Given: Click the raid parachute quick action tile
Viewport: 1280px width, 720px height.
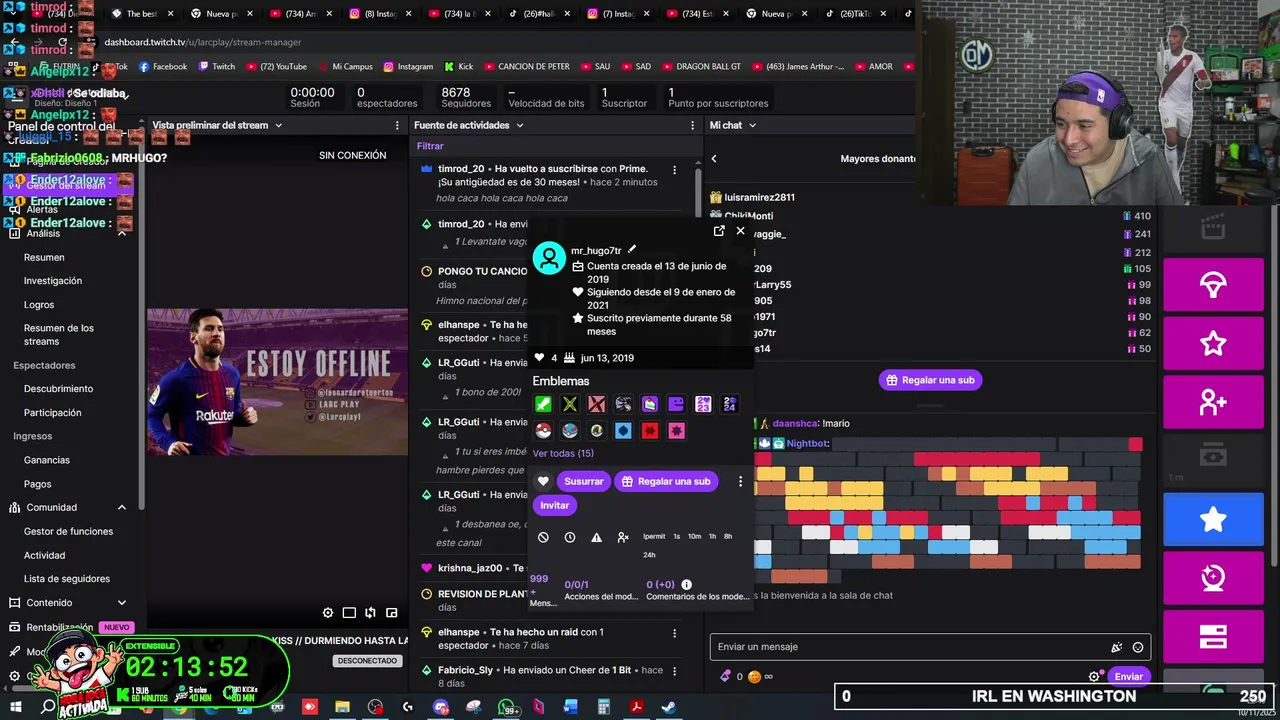Looking at the screenshot, I should click(1213, 285).
